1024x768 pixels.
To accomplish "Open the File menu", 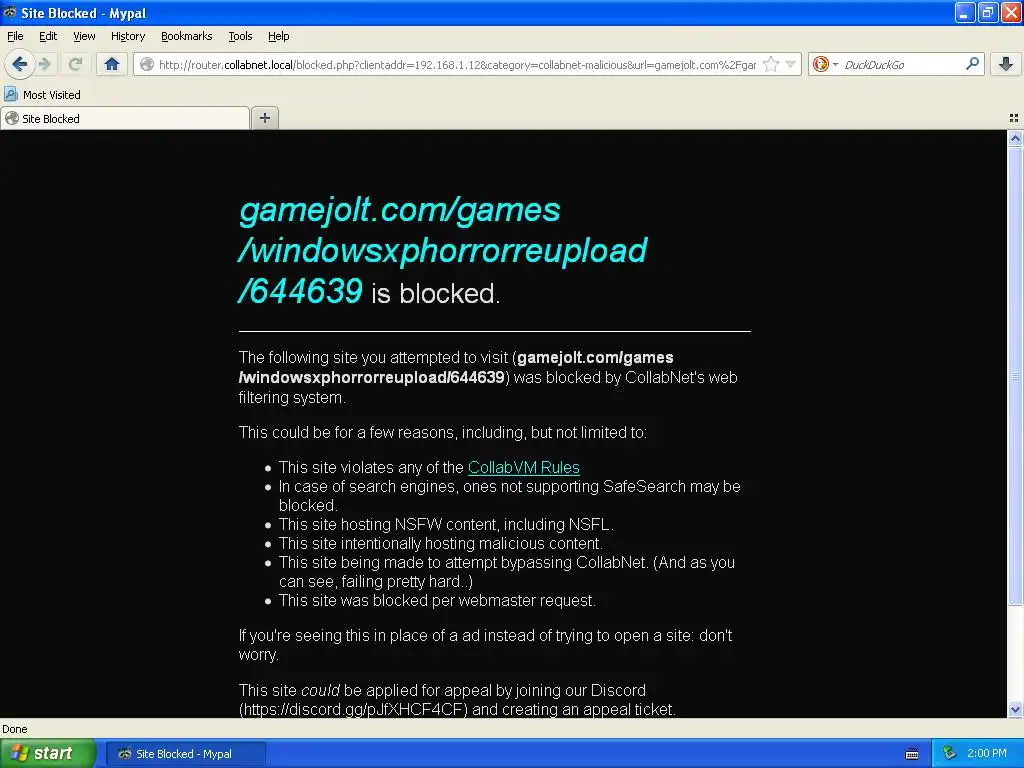I will pyautogui.click(x=15, y=37).
